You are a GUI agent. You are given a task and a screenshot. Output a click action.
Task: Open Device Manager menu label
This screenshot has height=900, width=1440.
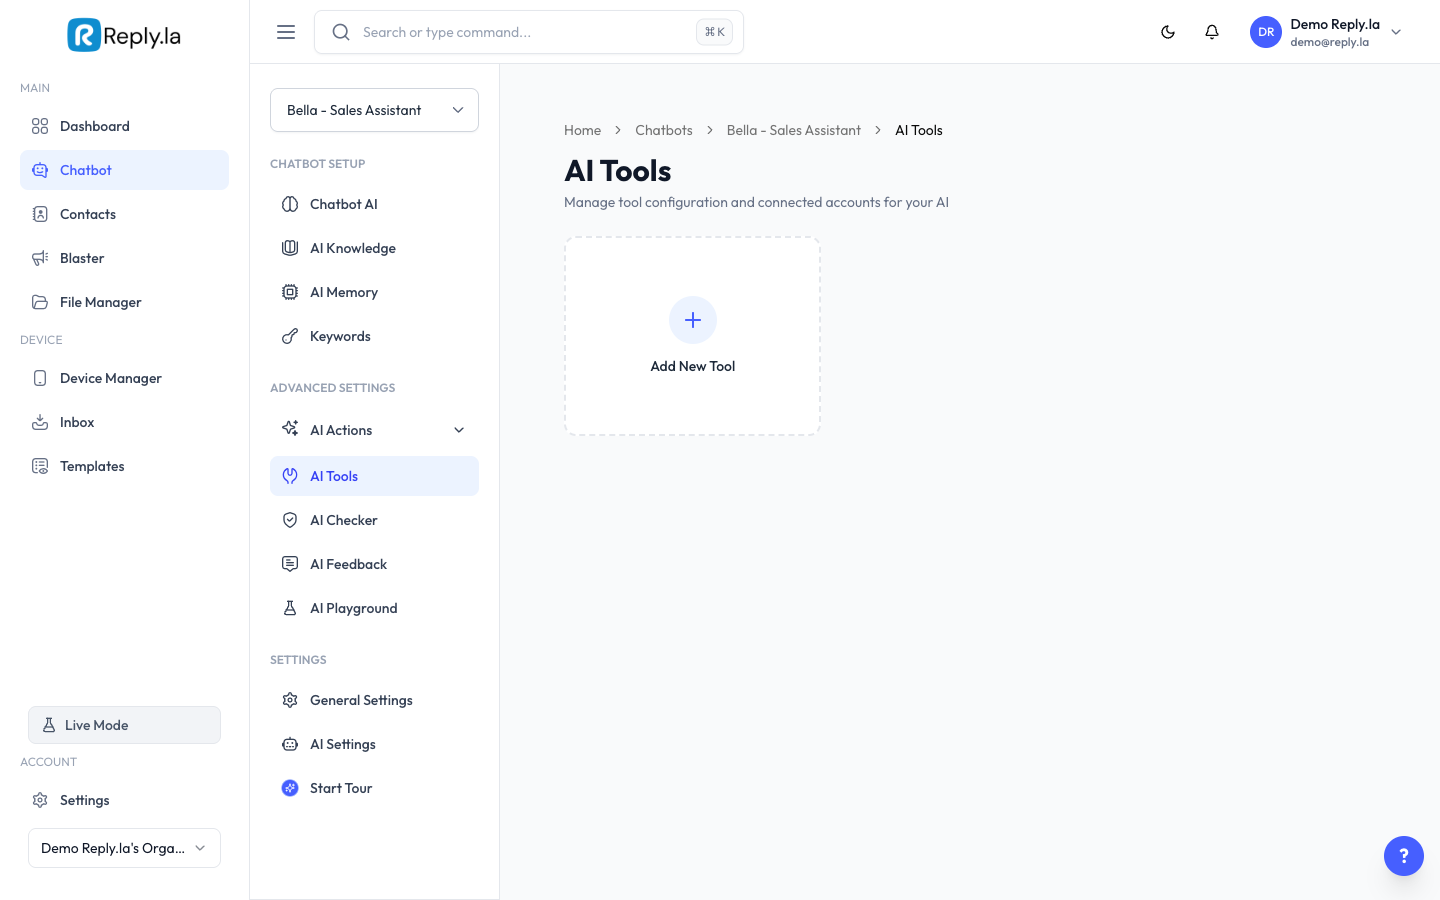111,378
